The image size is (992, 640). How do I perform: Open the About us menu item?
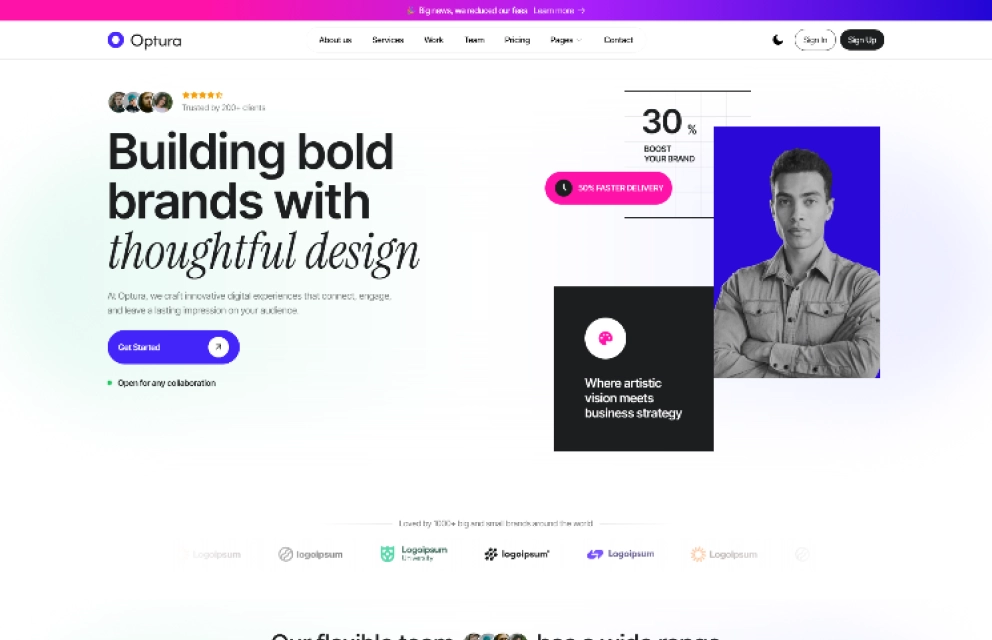(x=335, y=40)
